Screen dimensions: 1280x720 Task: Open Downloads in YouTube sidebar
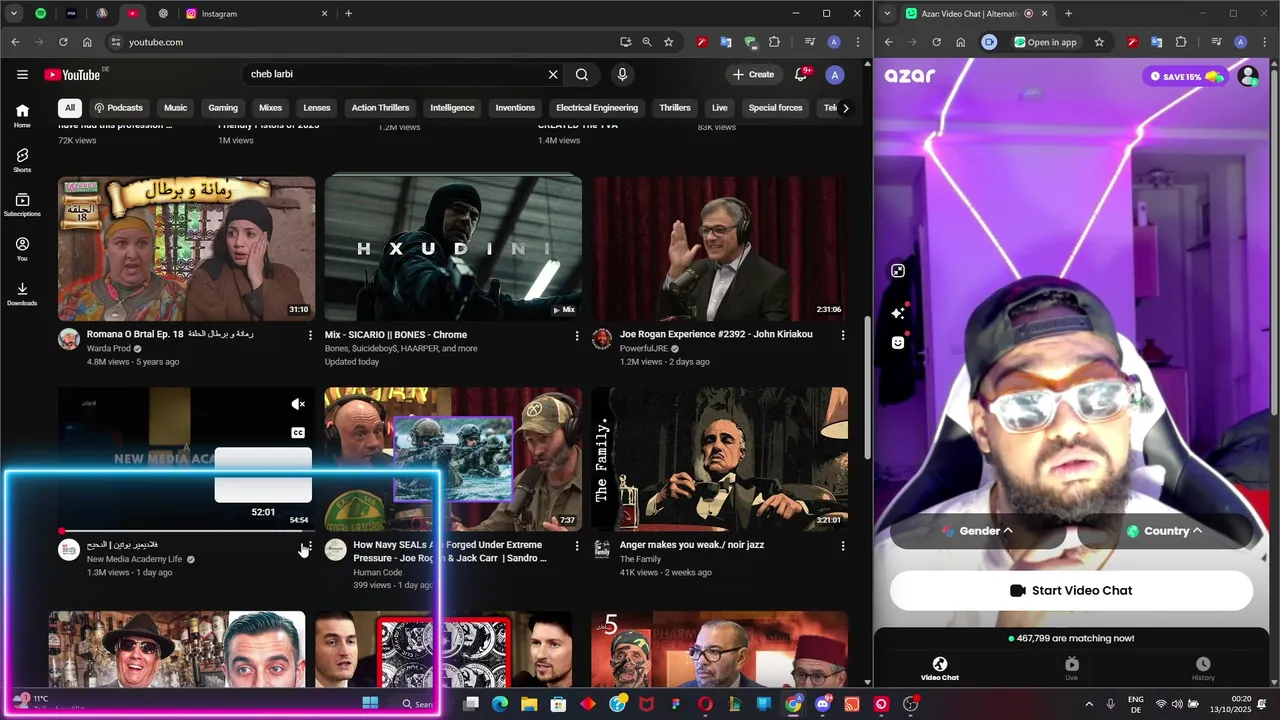pos(22,294)
